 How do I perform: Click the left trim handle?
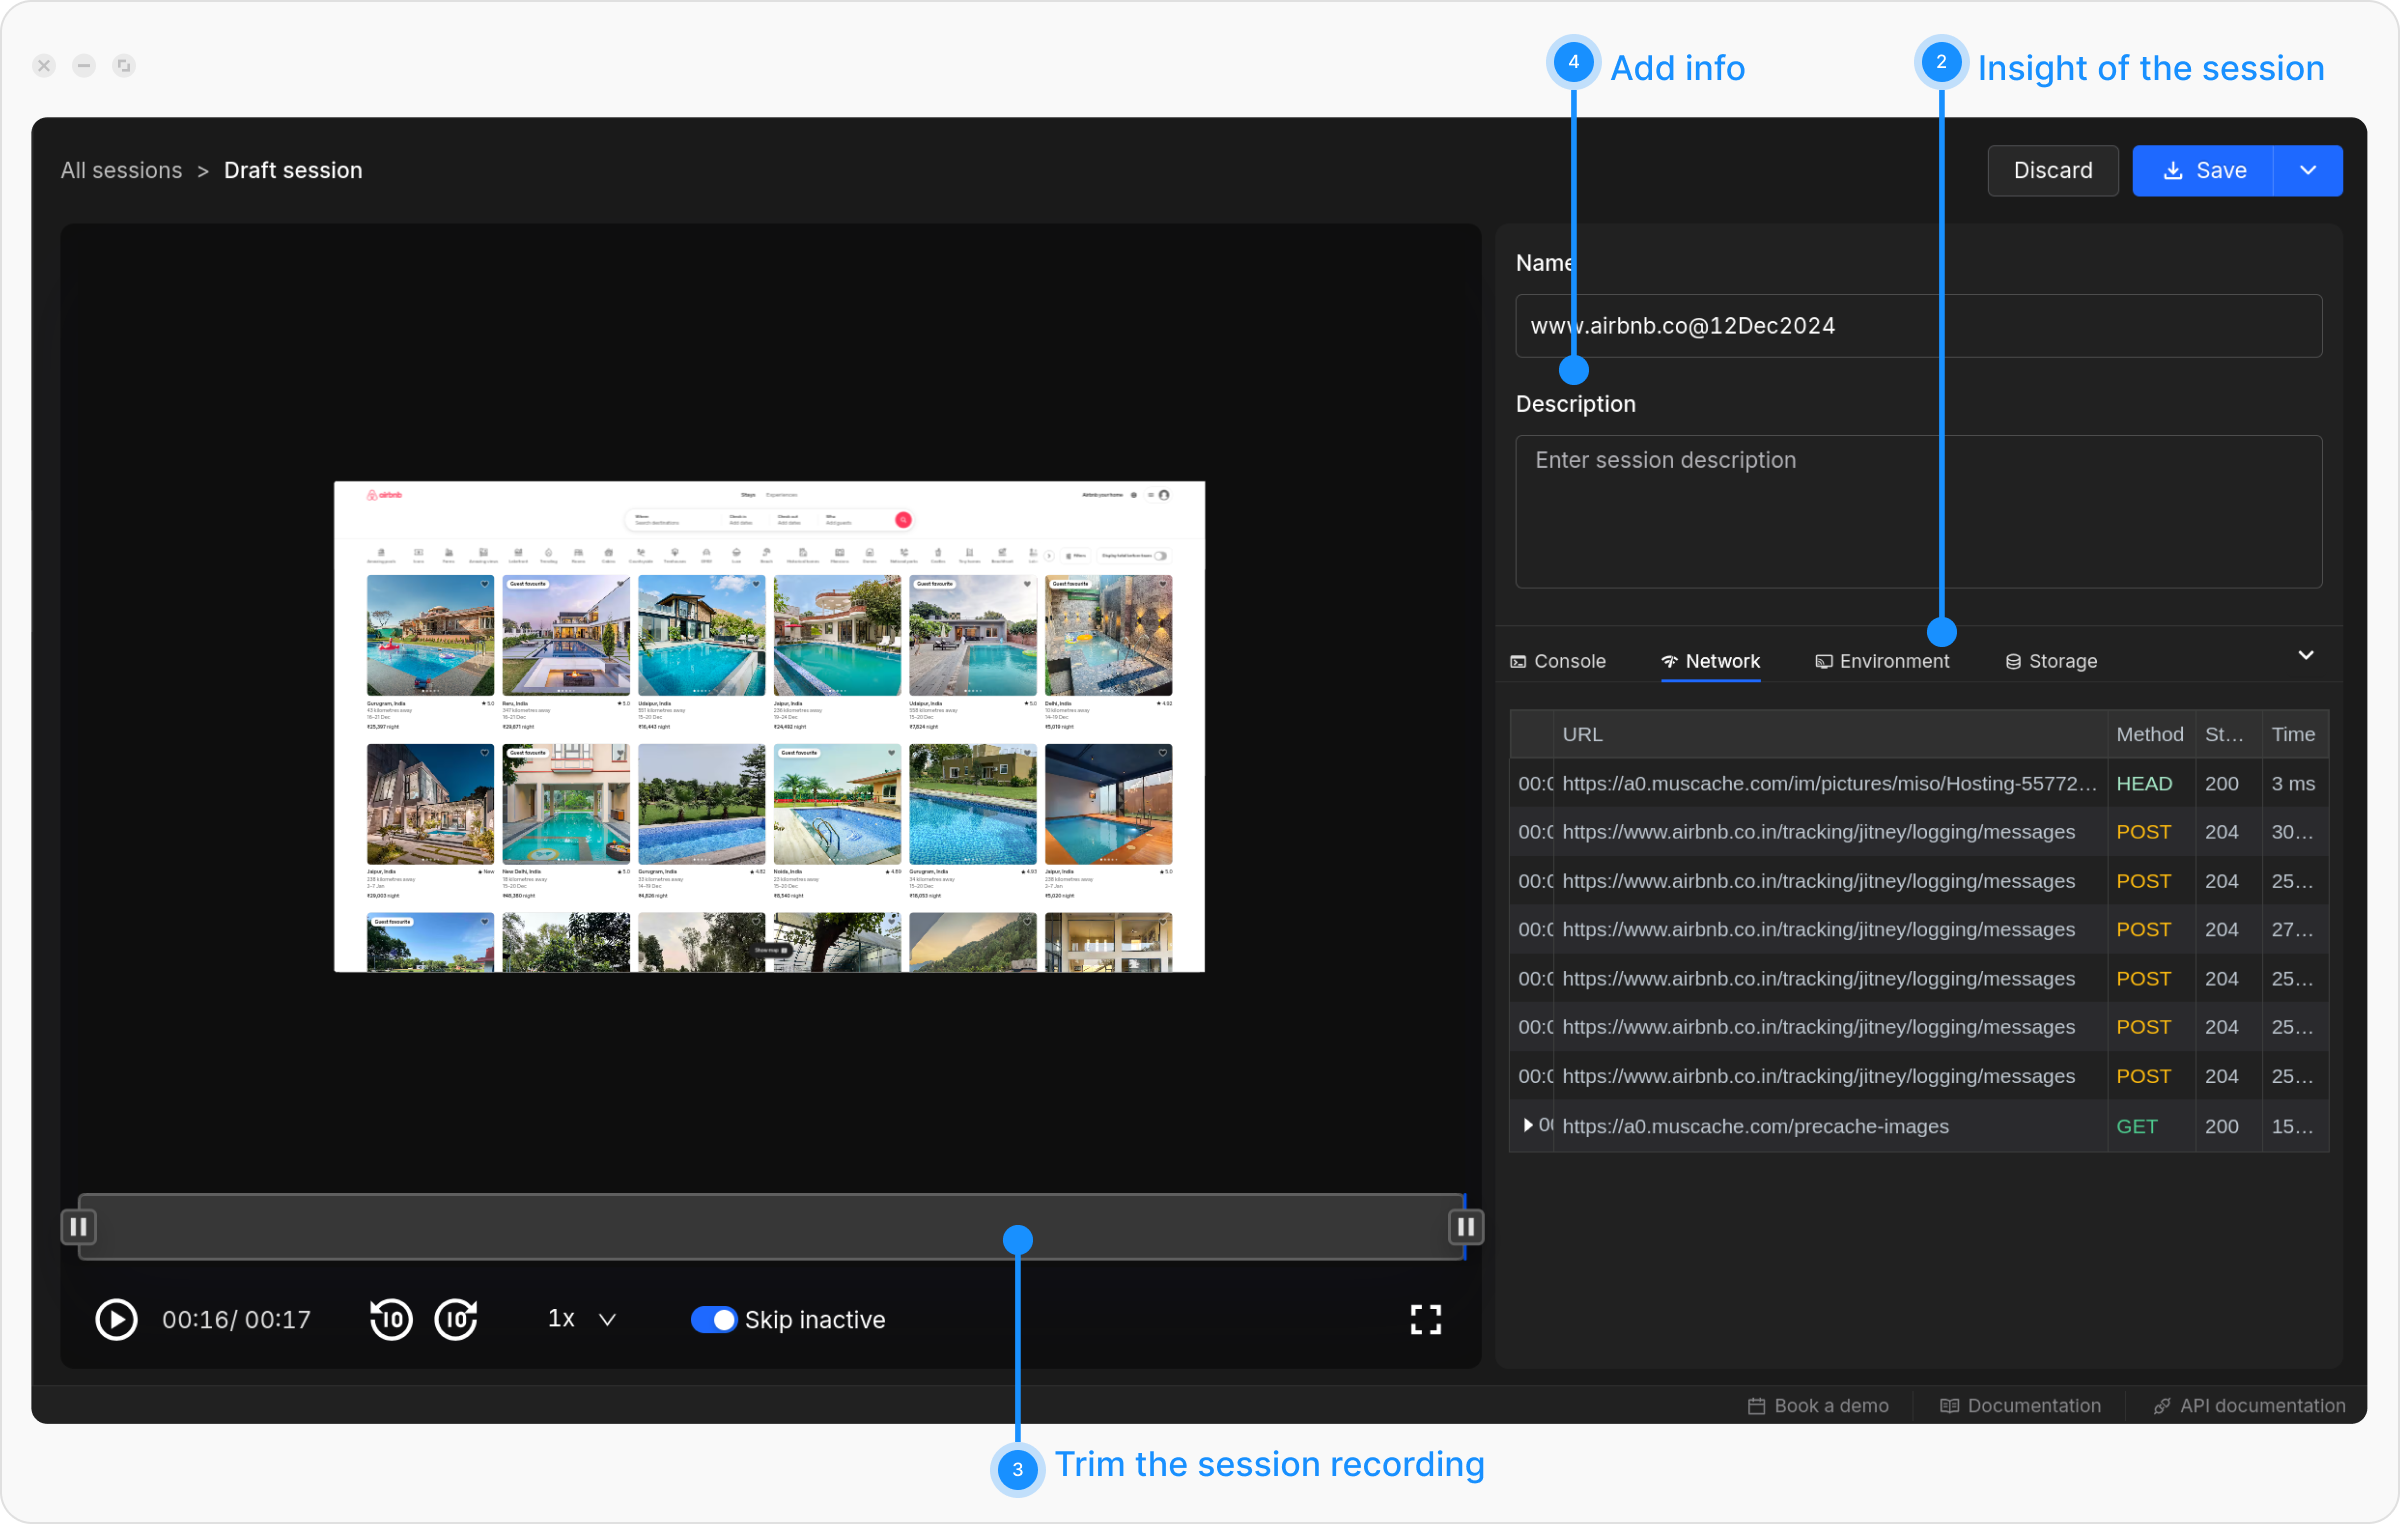pyautogui.click(x=78, y=1226)
